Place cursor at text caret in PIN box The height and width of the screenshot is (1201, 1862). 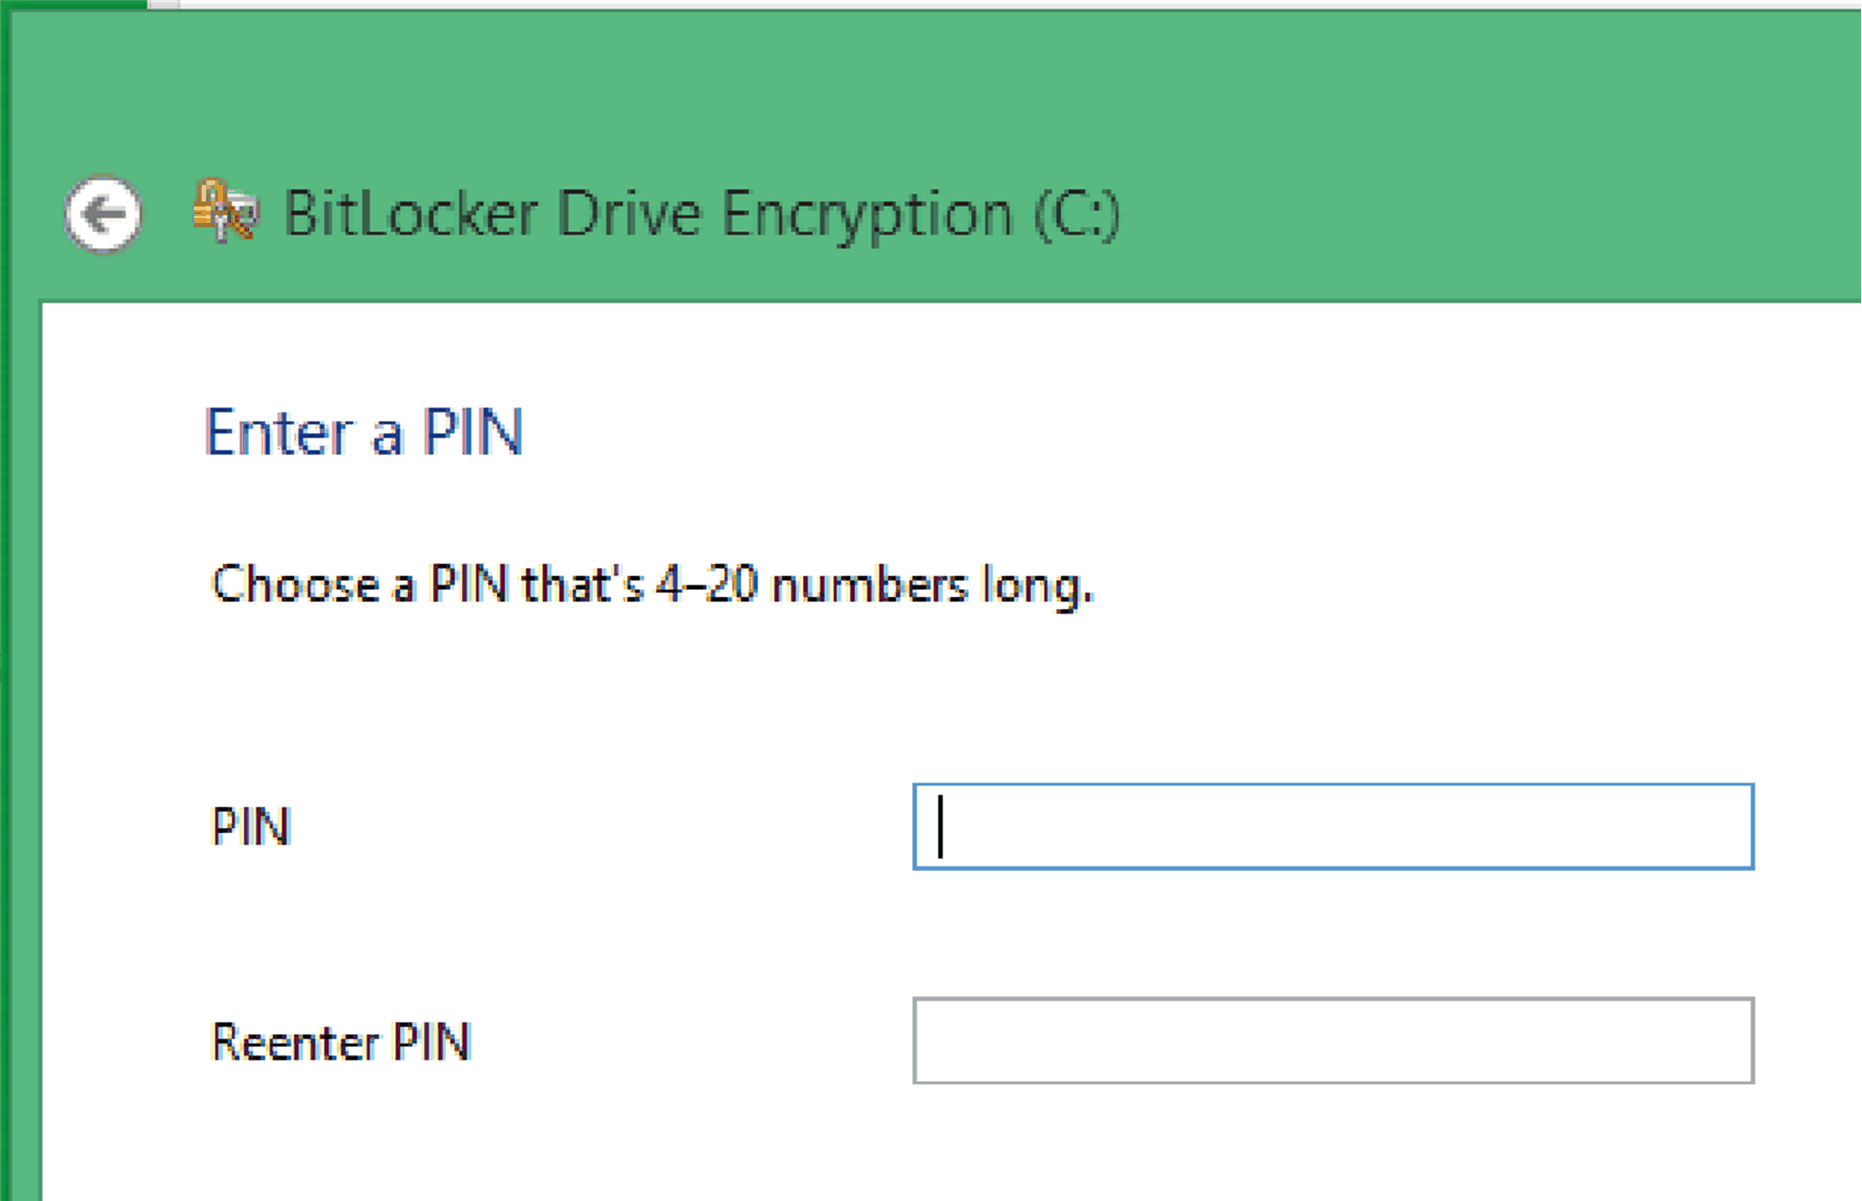(x=941, y=827)
